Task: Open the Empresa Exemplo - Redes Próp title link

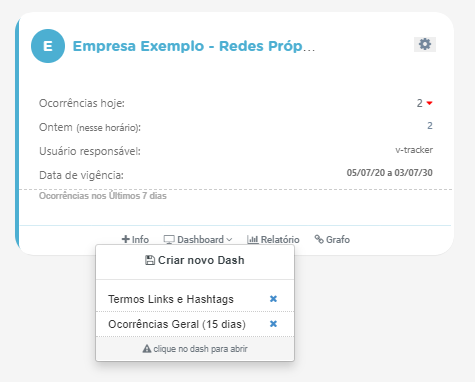Action: (x=194, y=46)
